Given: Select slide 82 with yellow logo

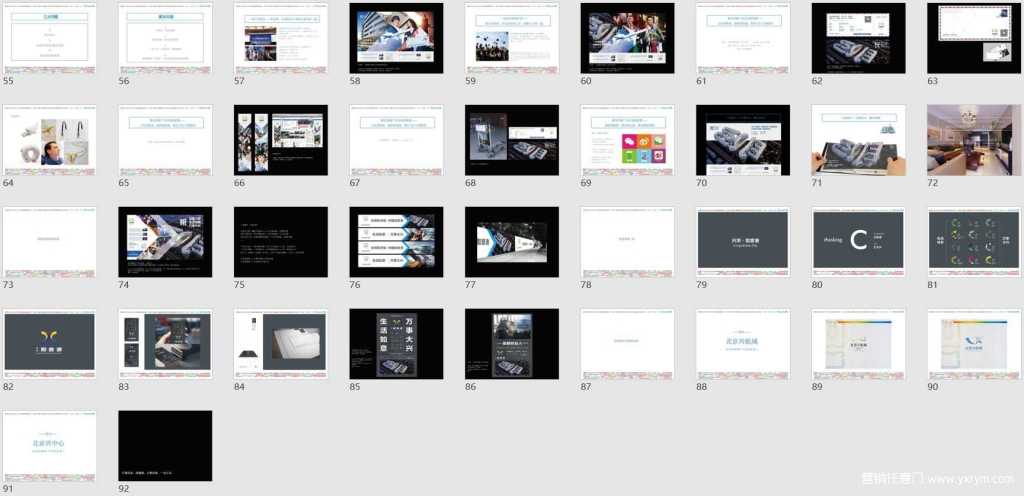Looking at the screenshot, I should [x=49, y=343].
